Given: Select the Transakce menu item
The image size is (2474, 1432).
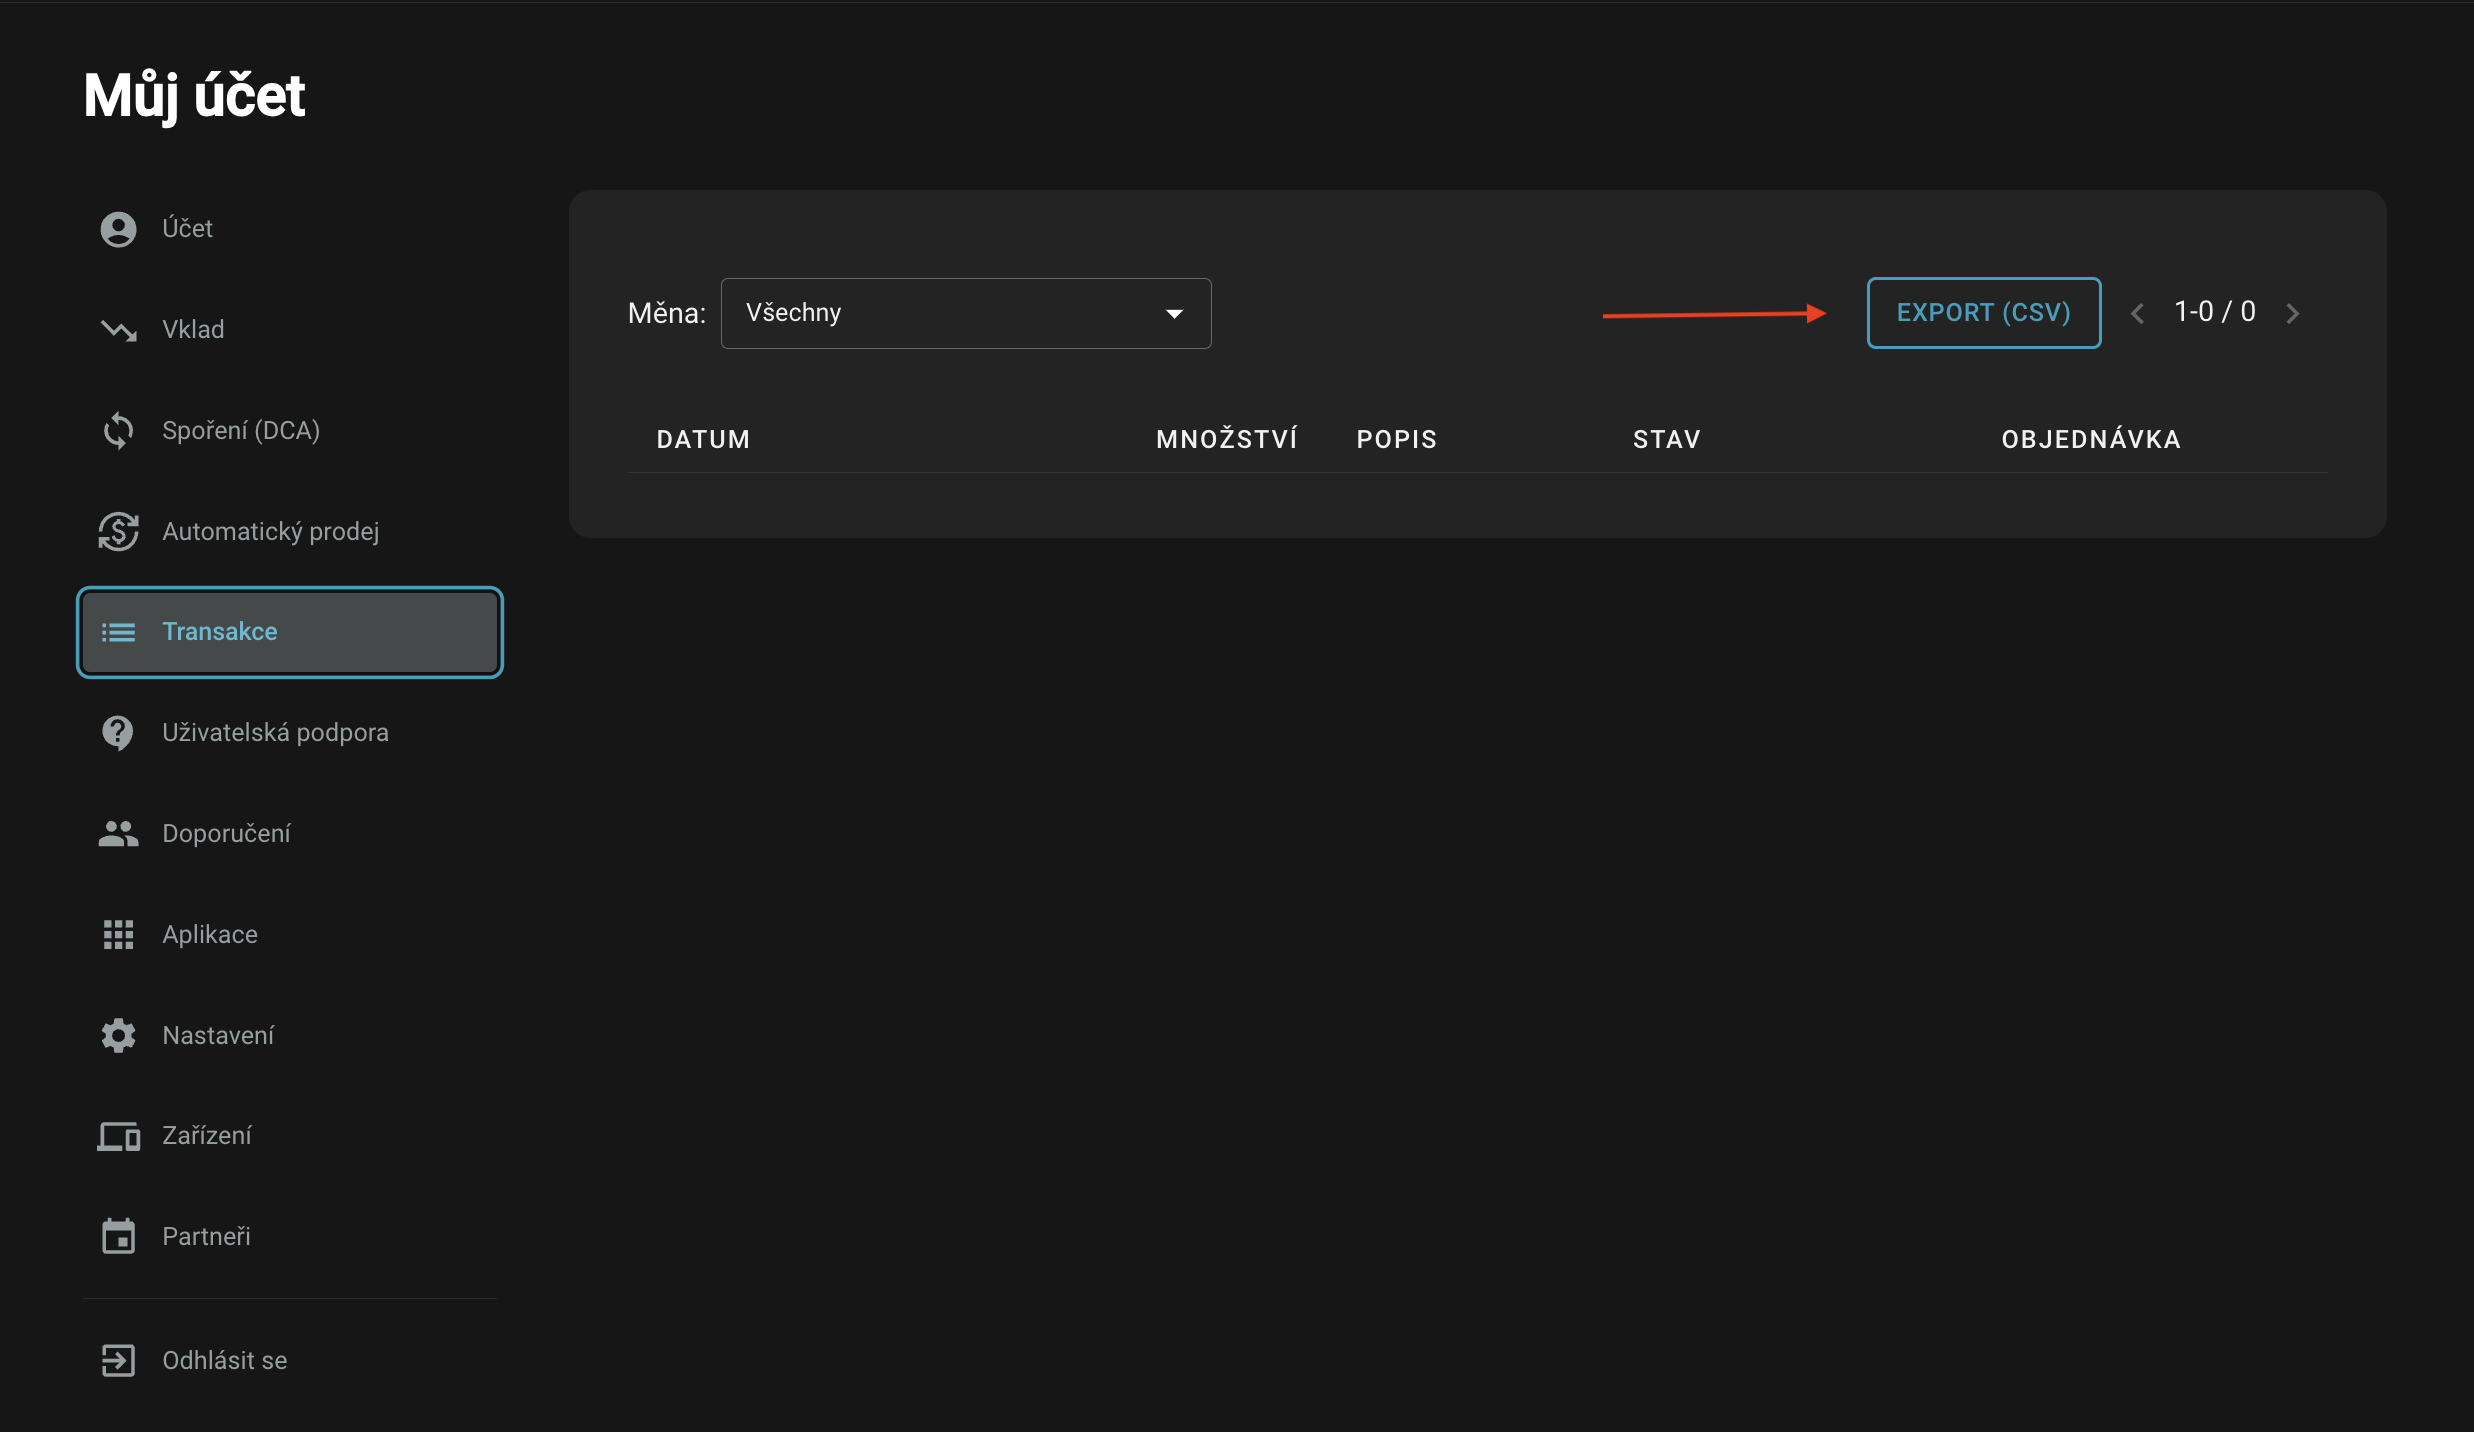Looking at the screenshot, I should (x=289, y=632).
